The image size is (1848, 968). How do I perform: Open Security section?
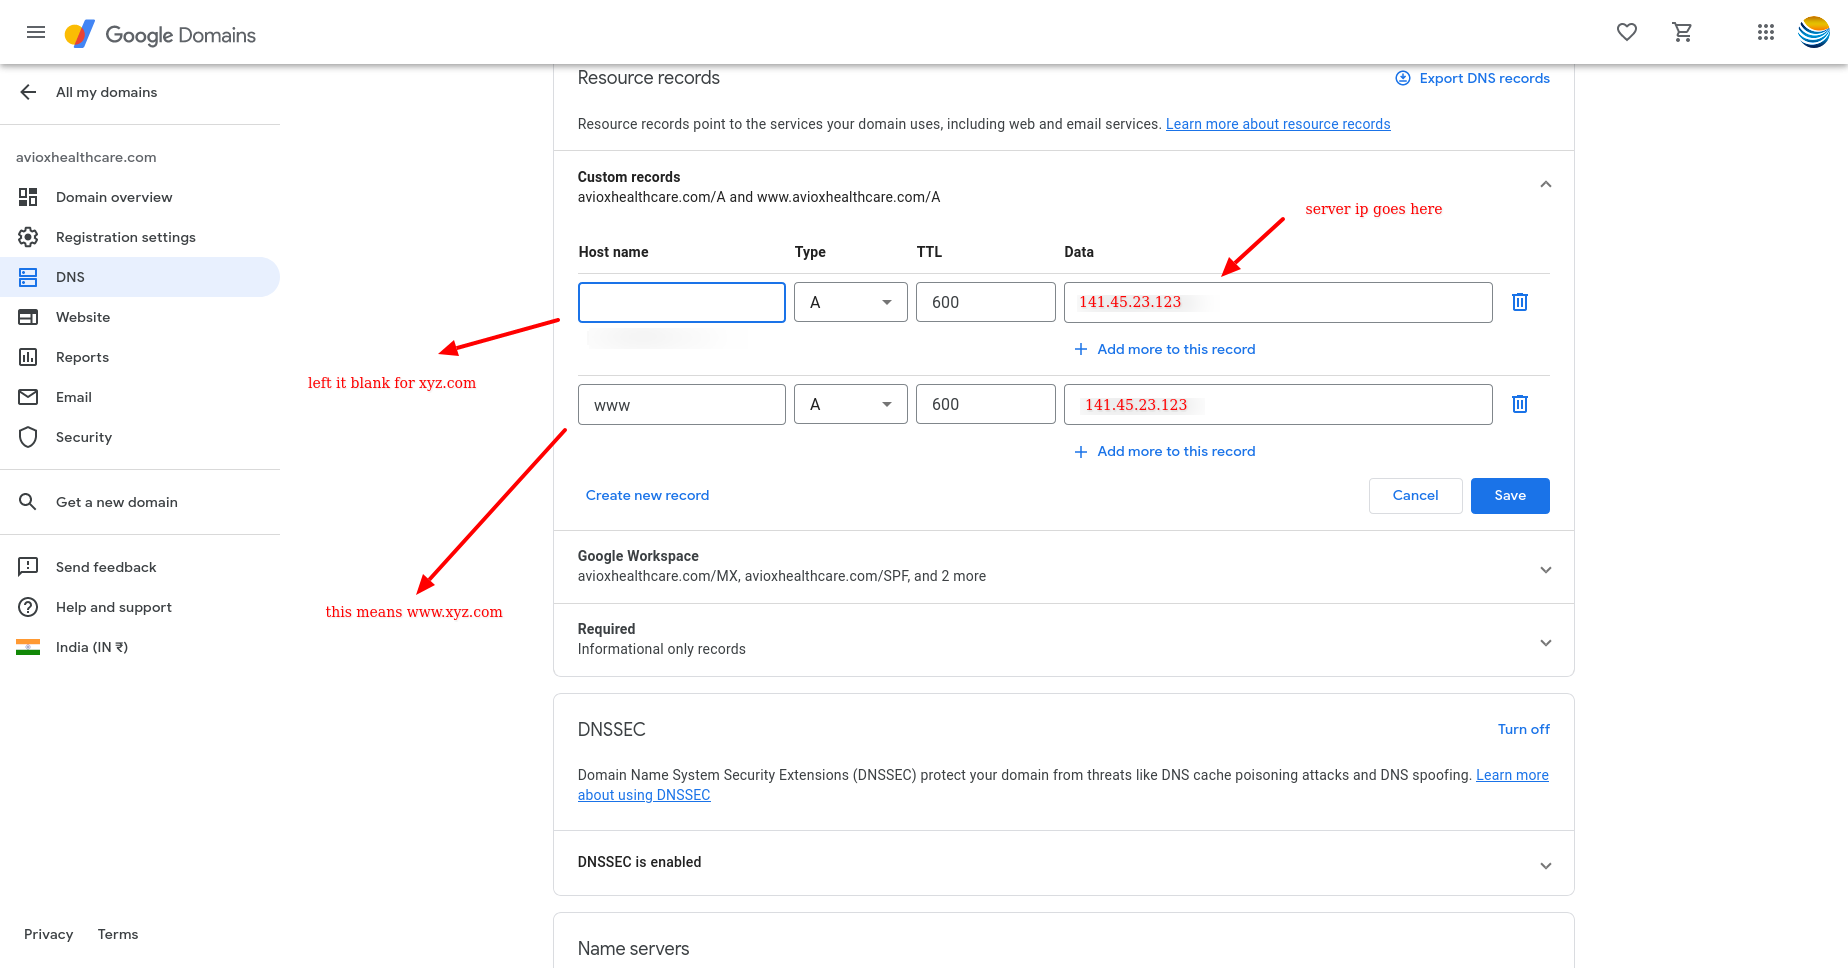pos(84,437)
